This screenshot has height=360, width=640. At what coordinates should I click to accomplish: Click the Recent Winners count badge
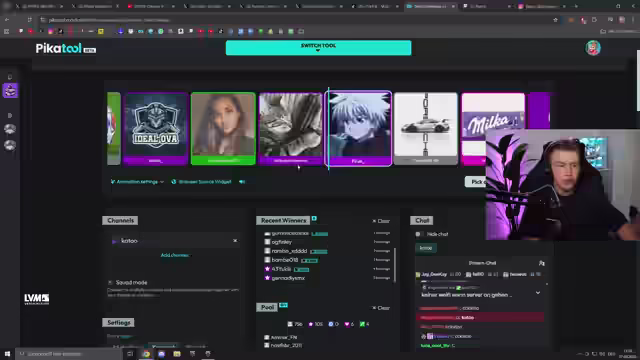click(314, 219)
